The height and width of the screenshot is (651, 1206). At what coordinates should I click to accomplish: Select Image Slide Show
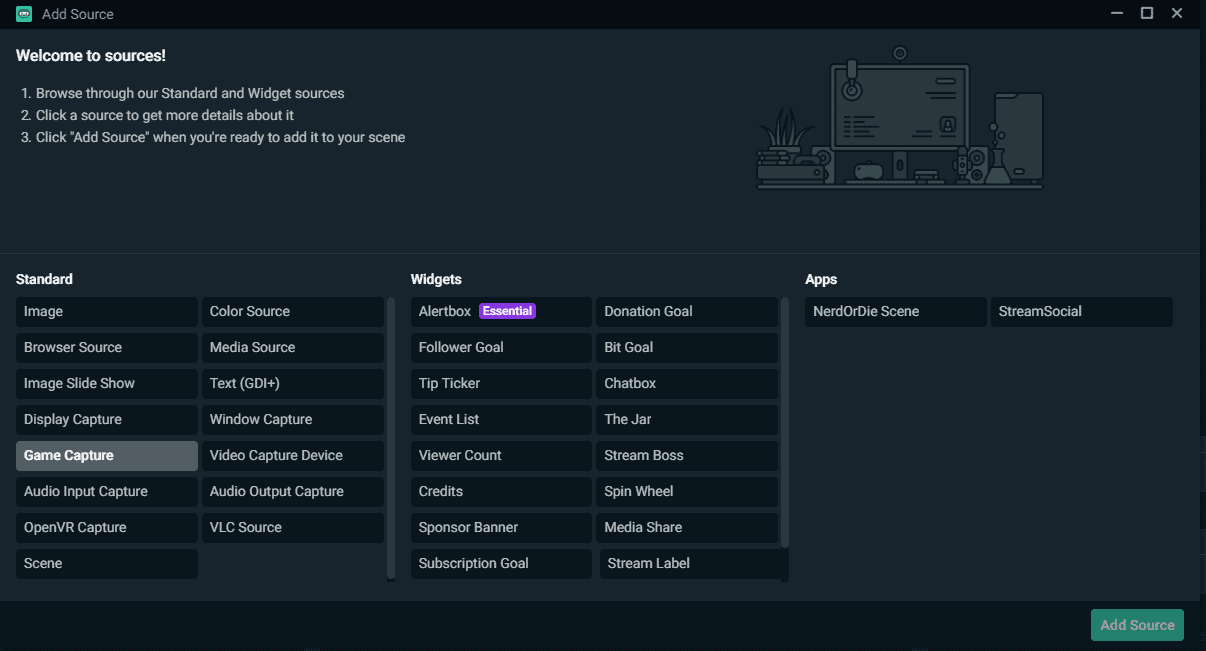click(106, 383)
